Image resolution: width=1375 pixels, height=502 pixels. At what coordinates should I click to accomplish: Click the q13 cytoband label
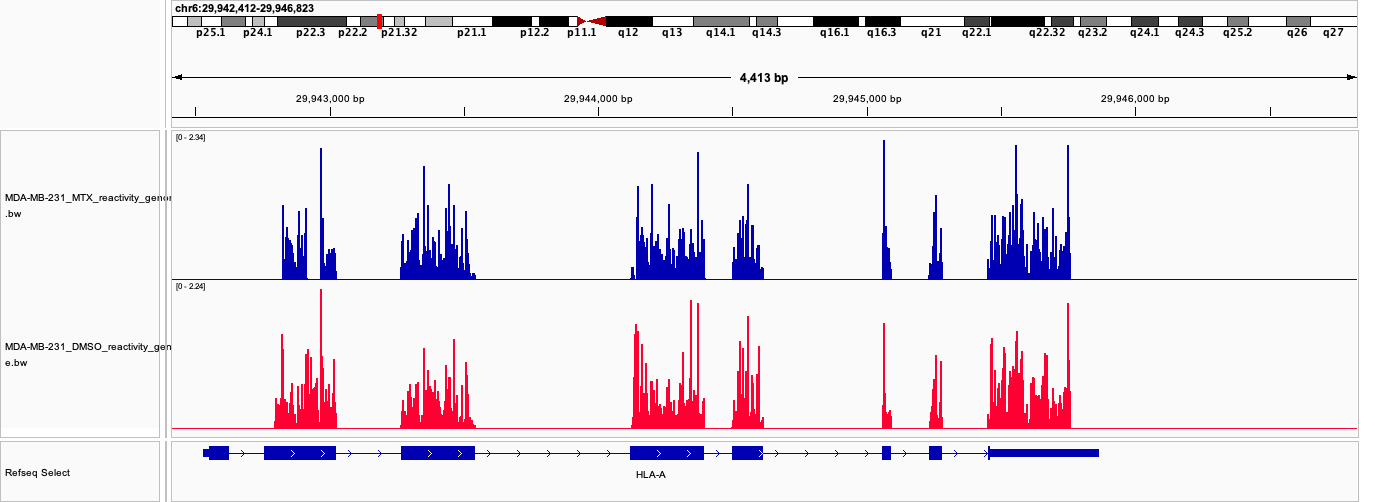[672, 33]
